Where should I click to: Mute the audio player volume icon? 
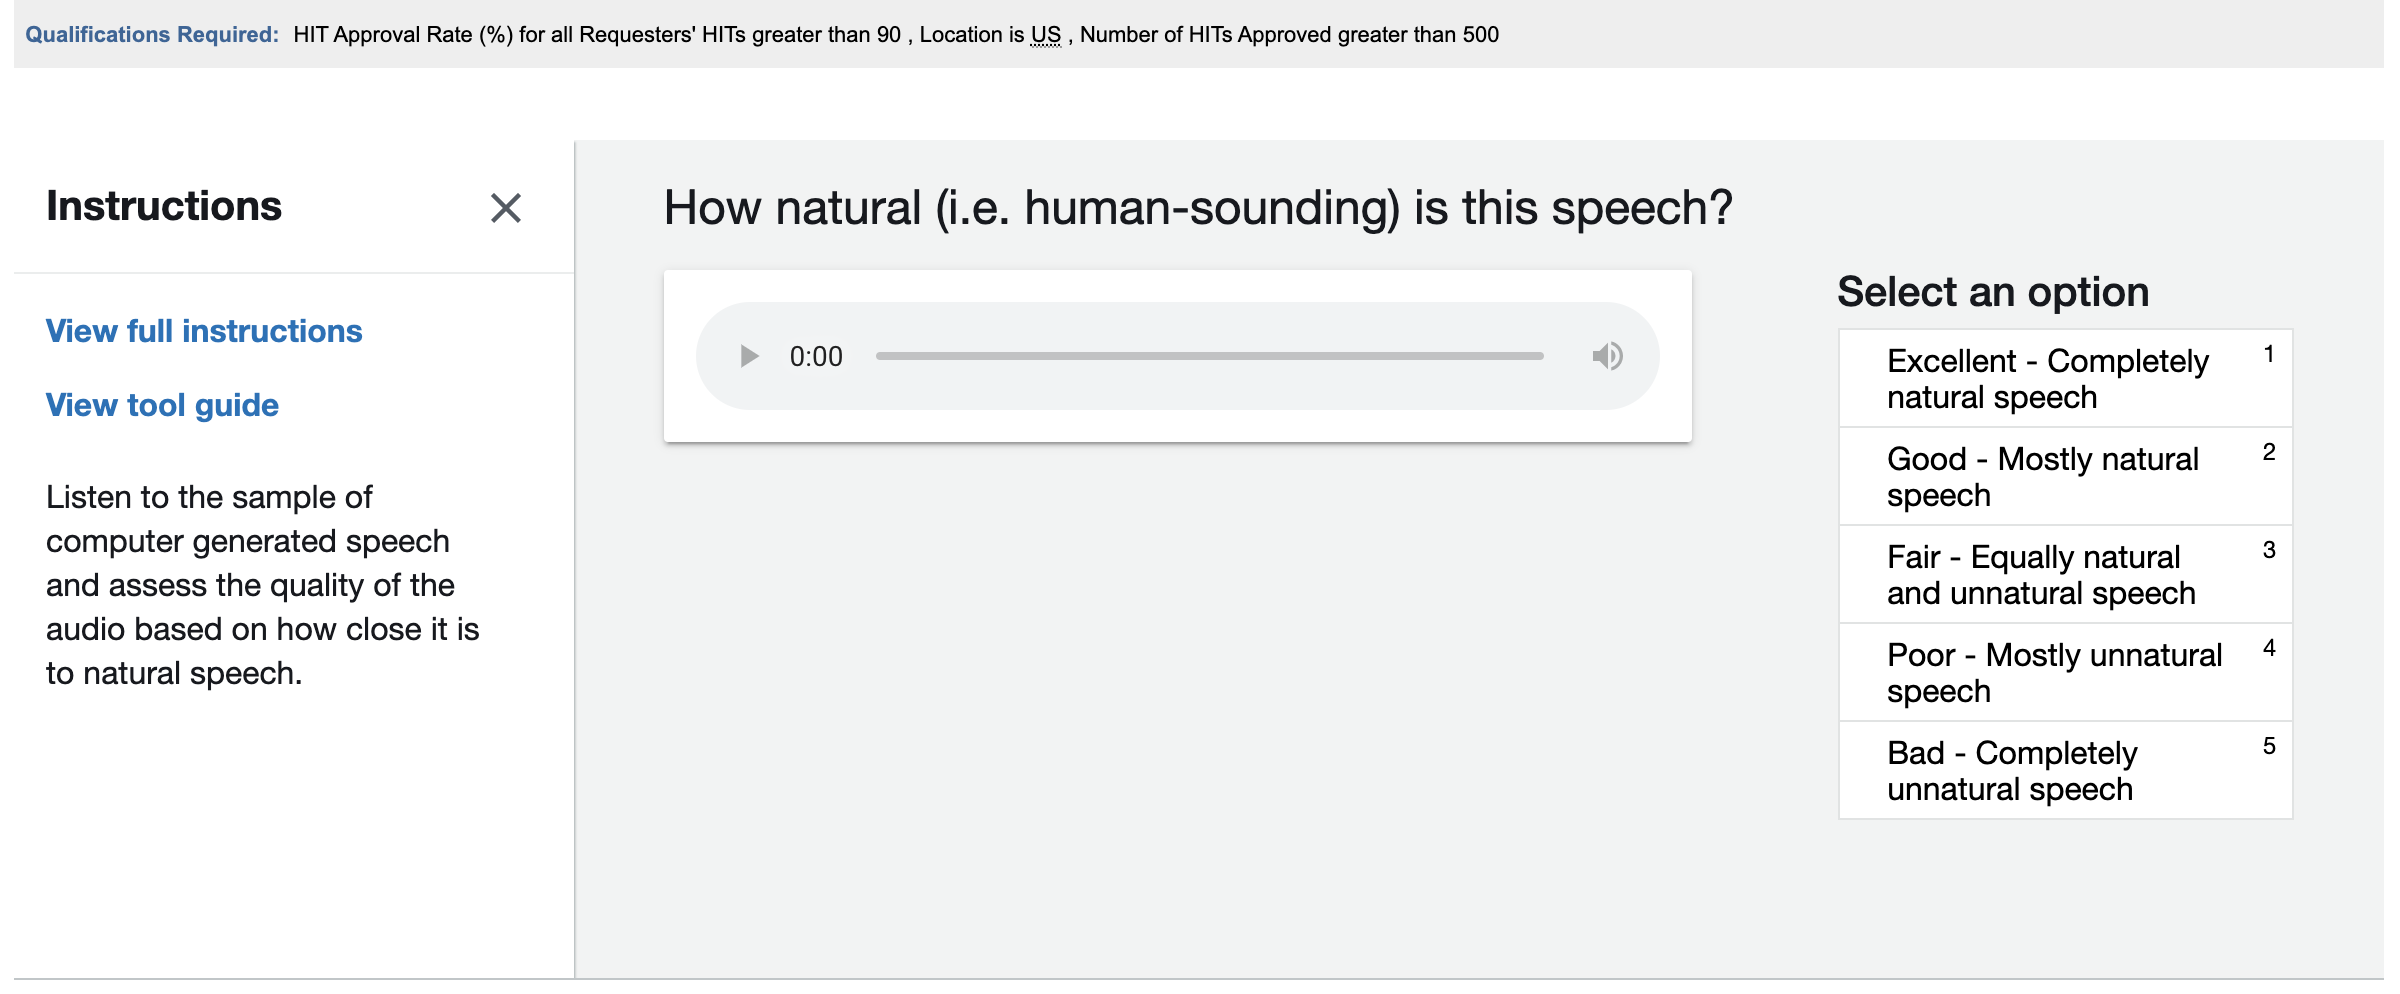[1607, 356]
